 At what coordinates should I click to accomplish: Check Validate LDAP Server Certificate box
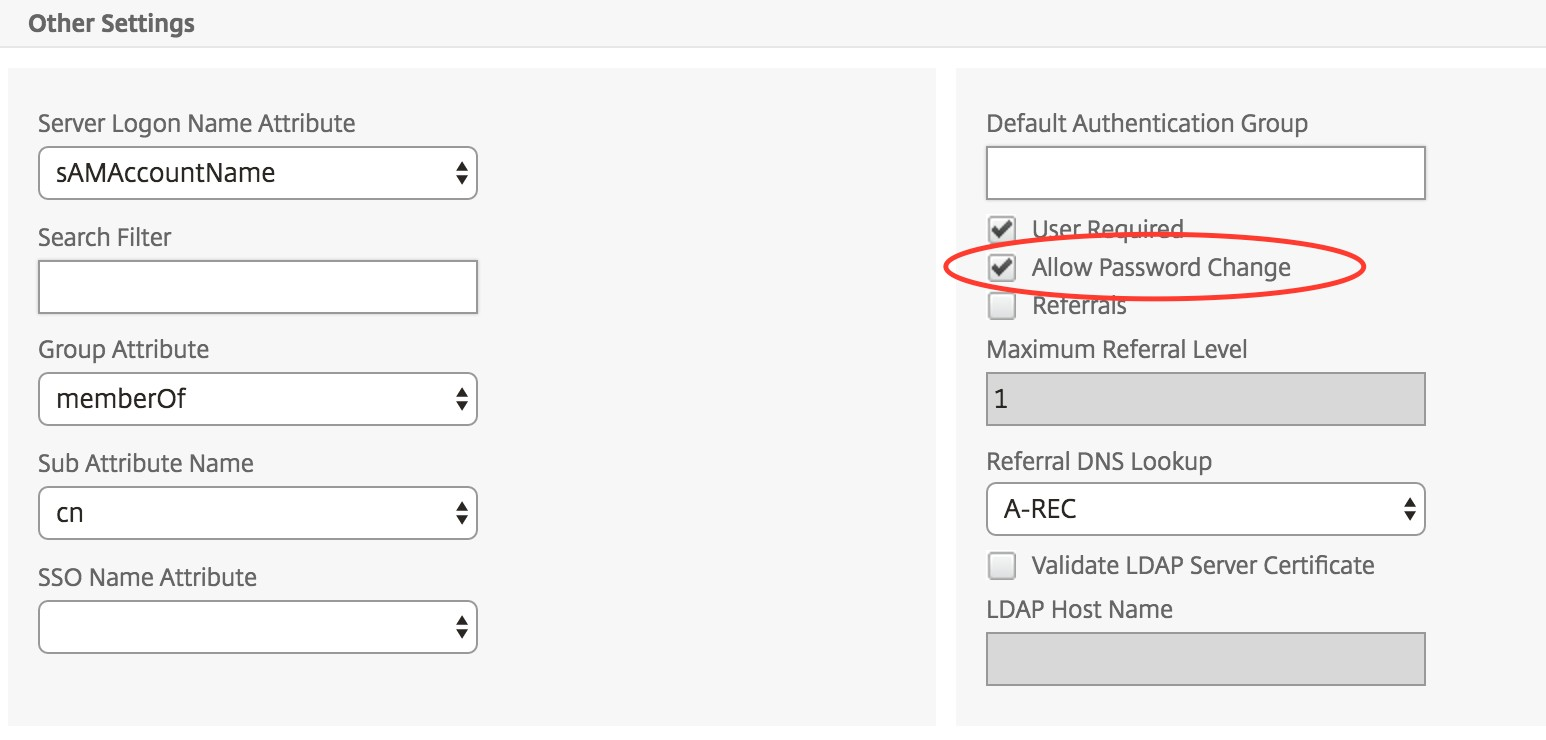(x=1001, y=566)
